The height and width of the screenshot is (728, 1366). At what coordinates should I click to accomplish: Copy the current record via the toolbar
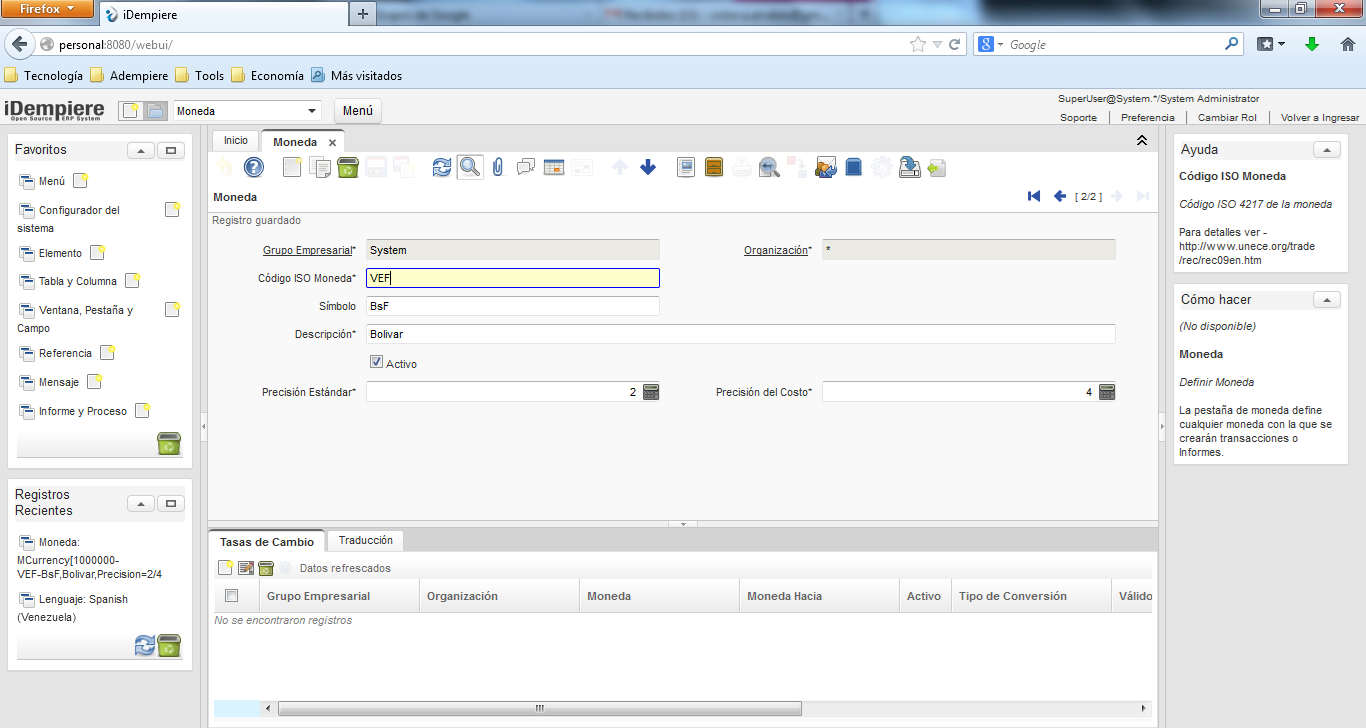tap(320, 167)
